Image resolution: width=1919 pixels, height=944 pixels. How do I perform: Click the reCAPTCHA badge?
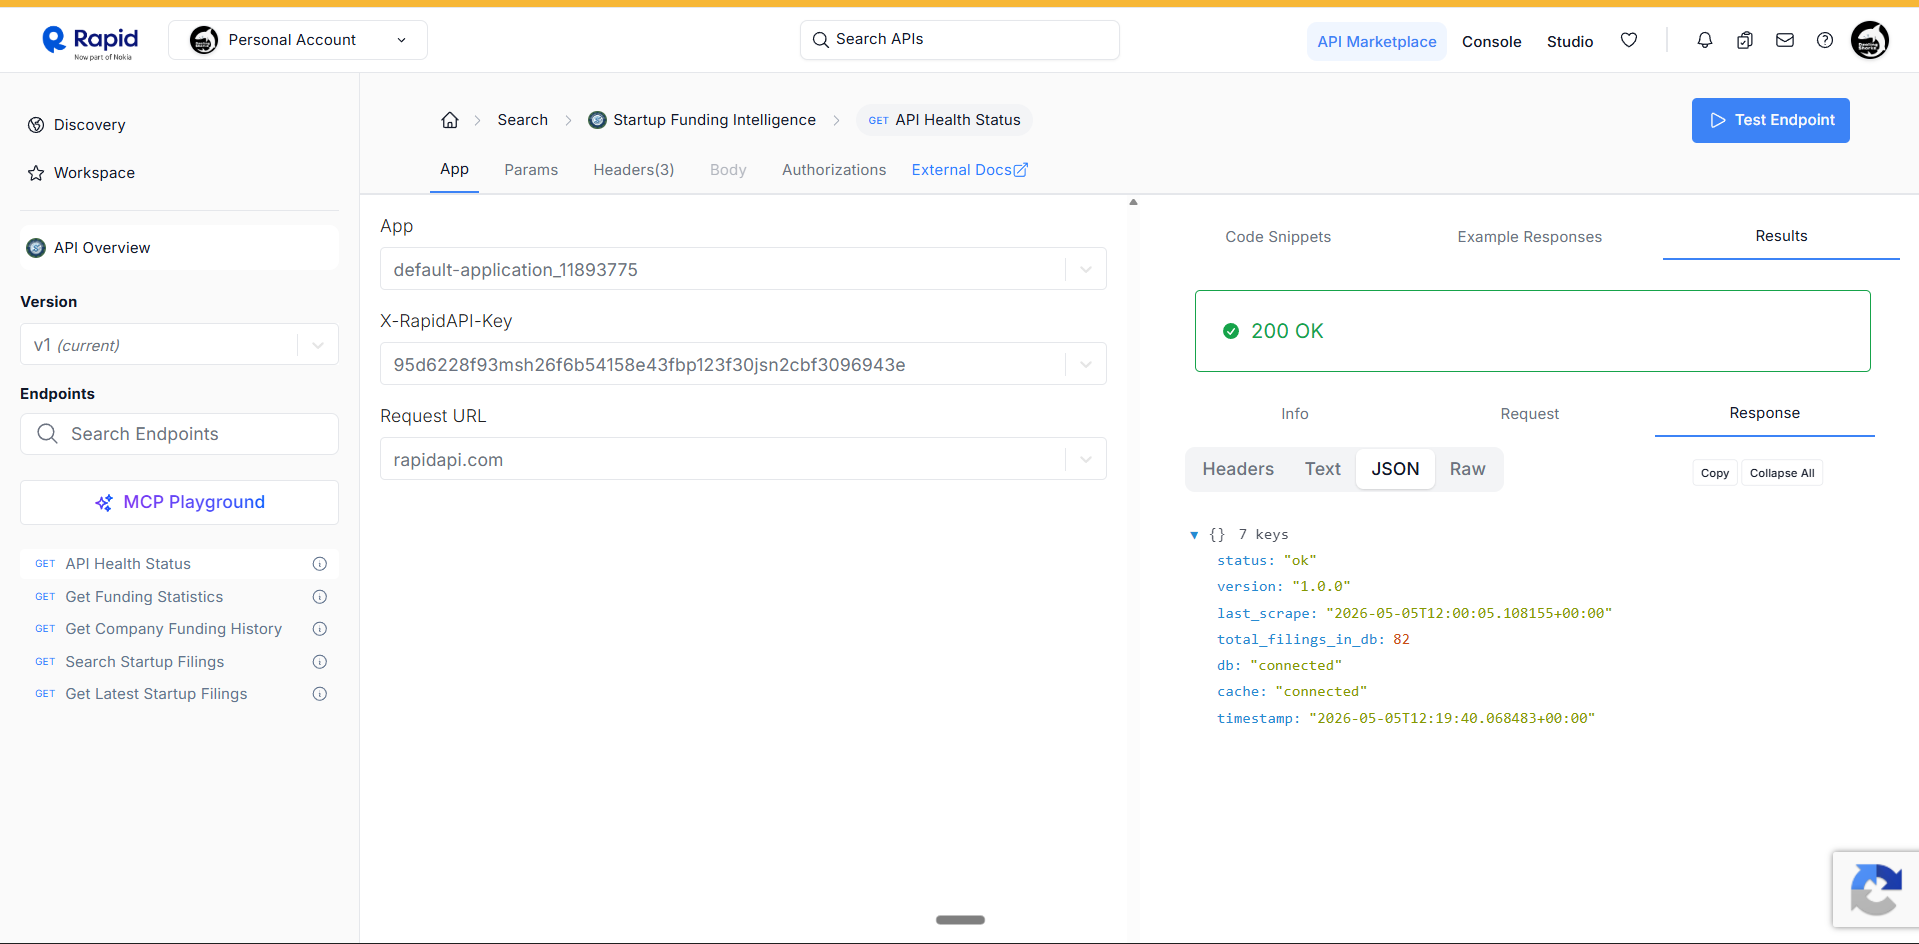pos(1876,889)
